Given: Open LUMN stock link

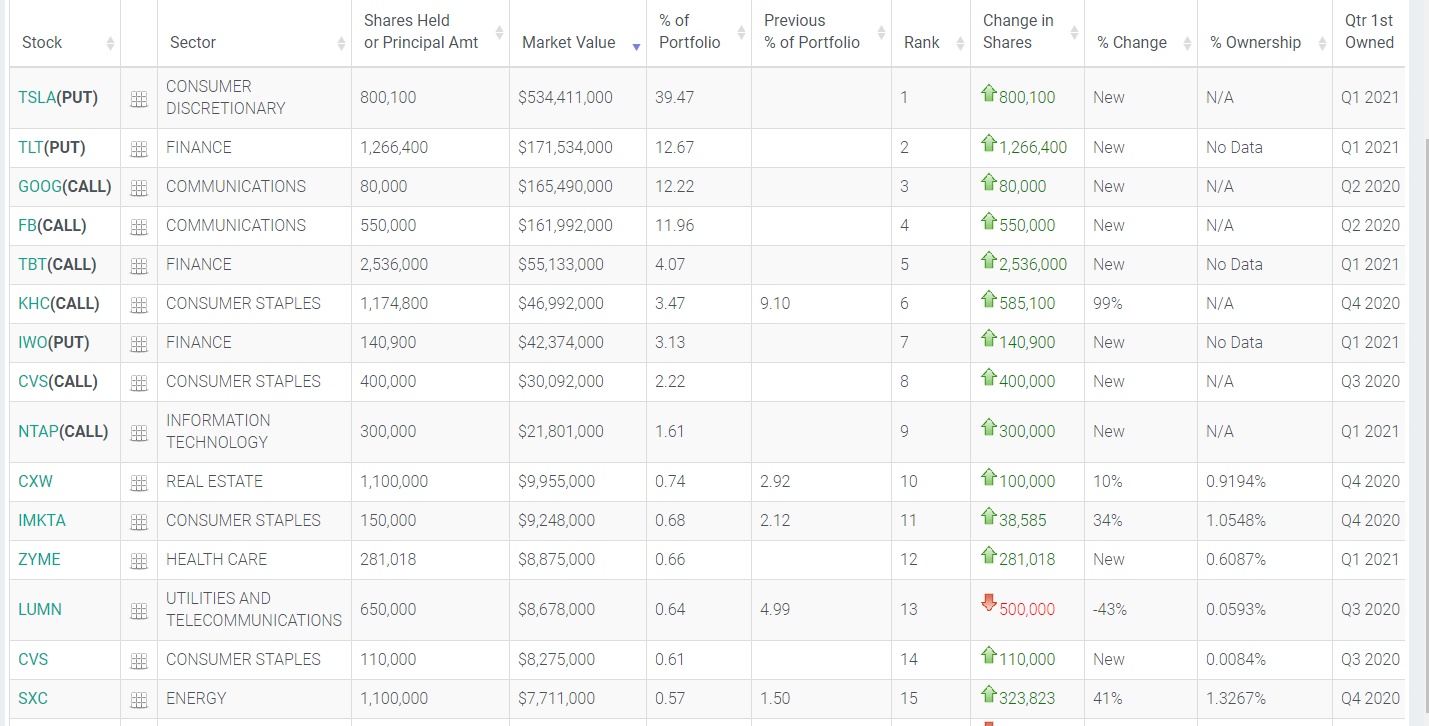Looking at the screenshot, I should coord(40,610).
